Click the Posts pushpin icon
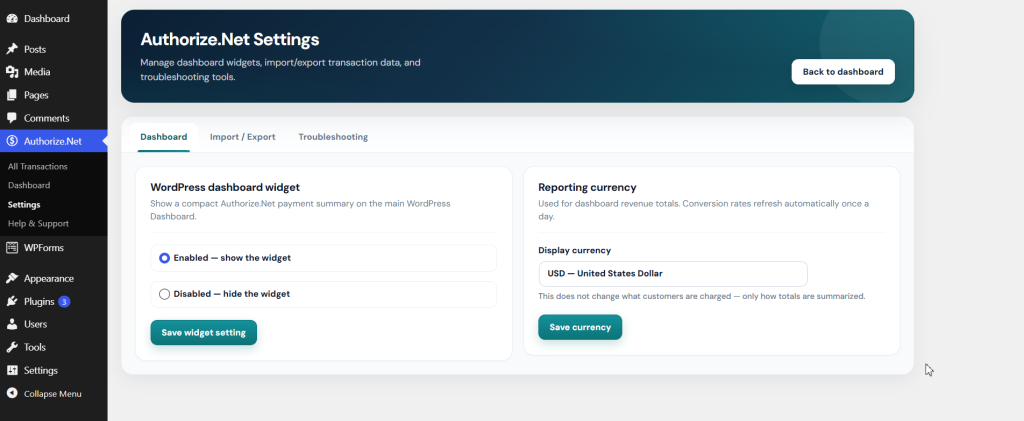Viewport: 1024px width, 421px height. coord(12,49)
